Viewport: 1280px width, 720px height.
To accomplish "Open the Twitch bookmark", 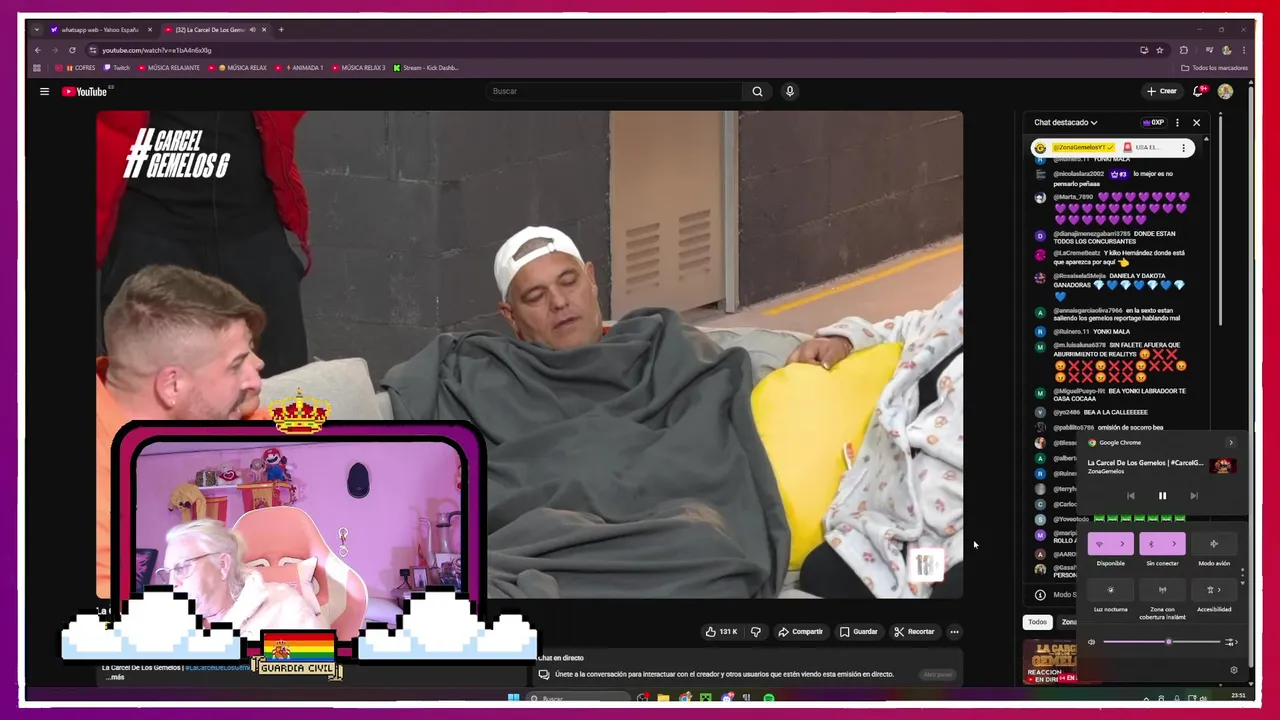I will tap(116, 68).
